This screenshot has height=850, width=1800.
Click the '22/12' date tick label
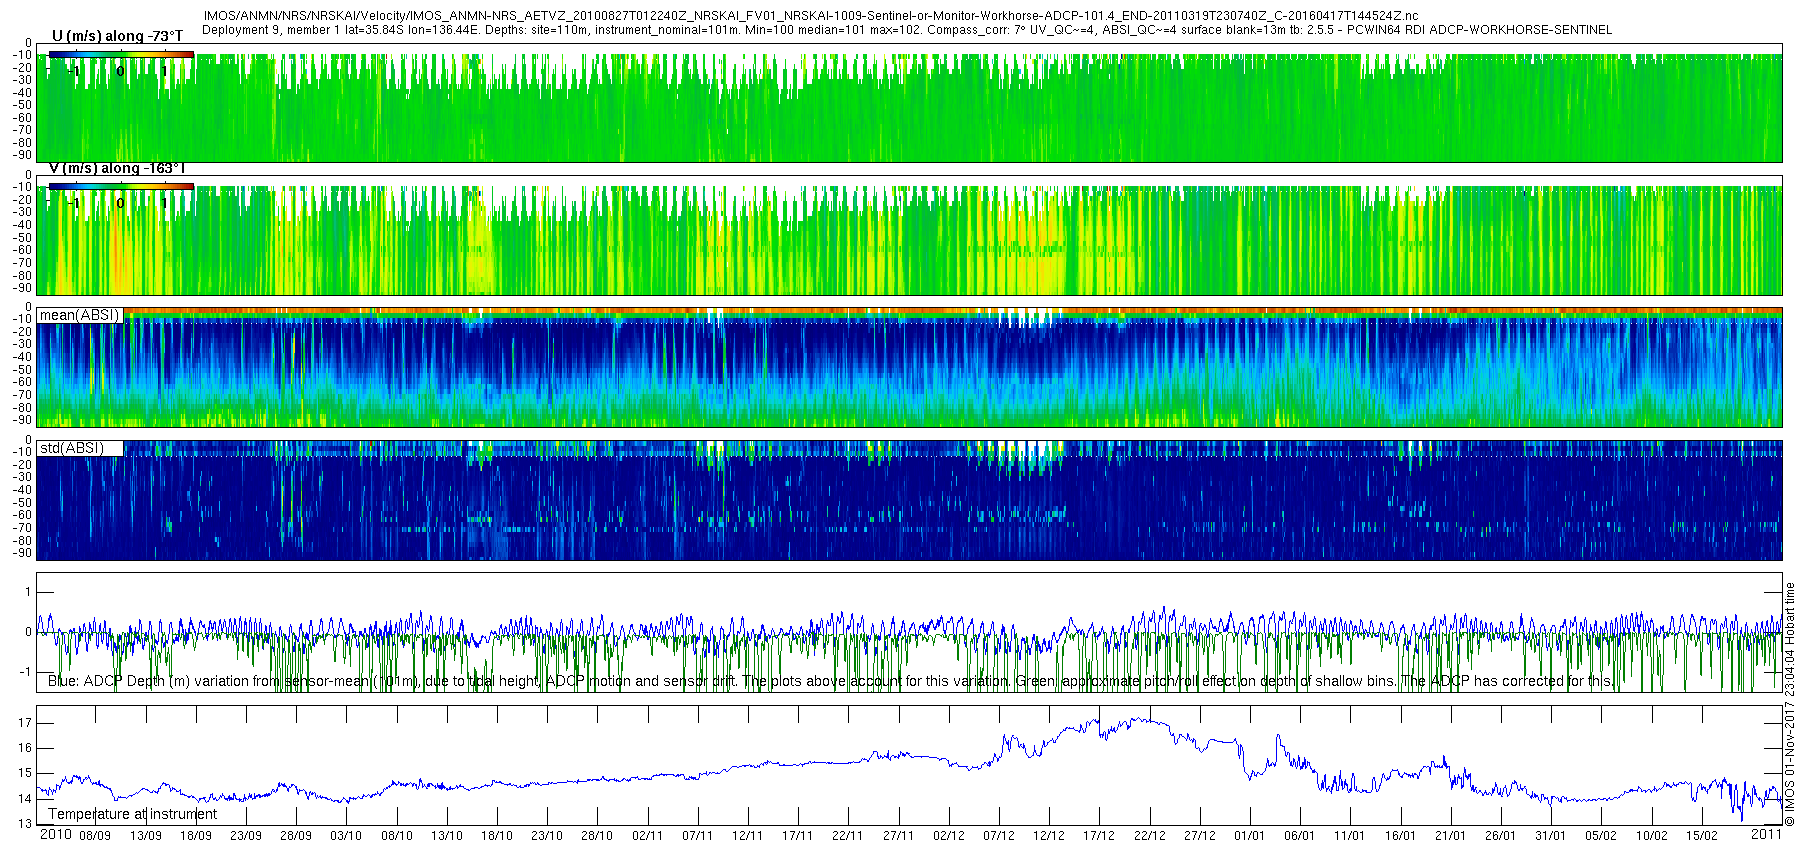pos(1150,836)
